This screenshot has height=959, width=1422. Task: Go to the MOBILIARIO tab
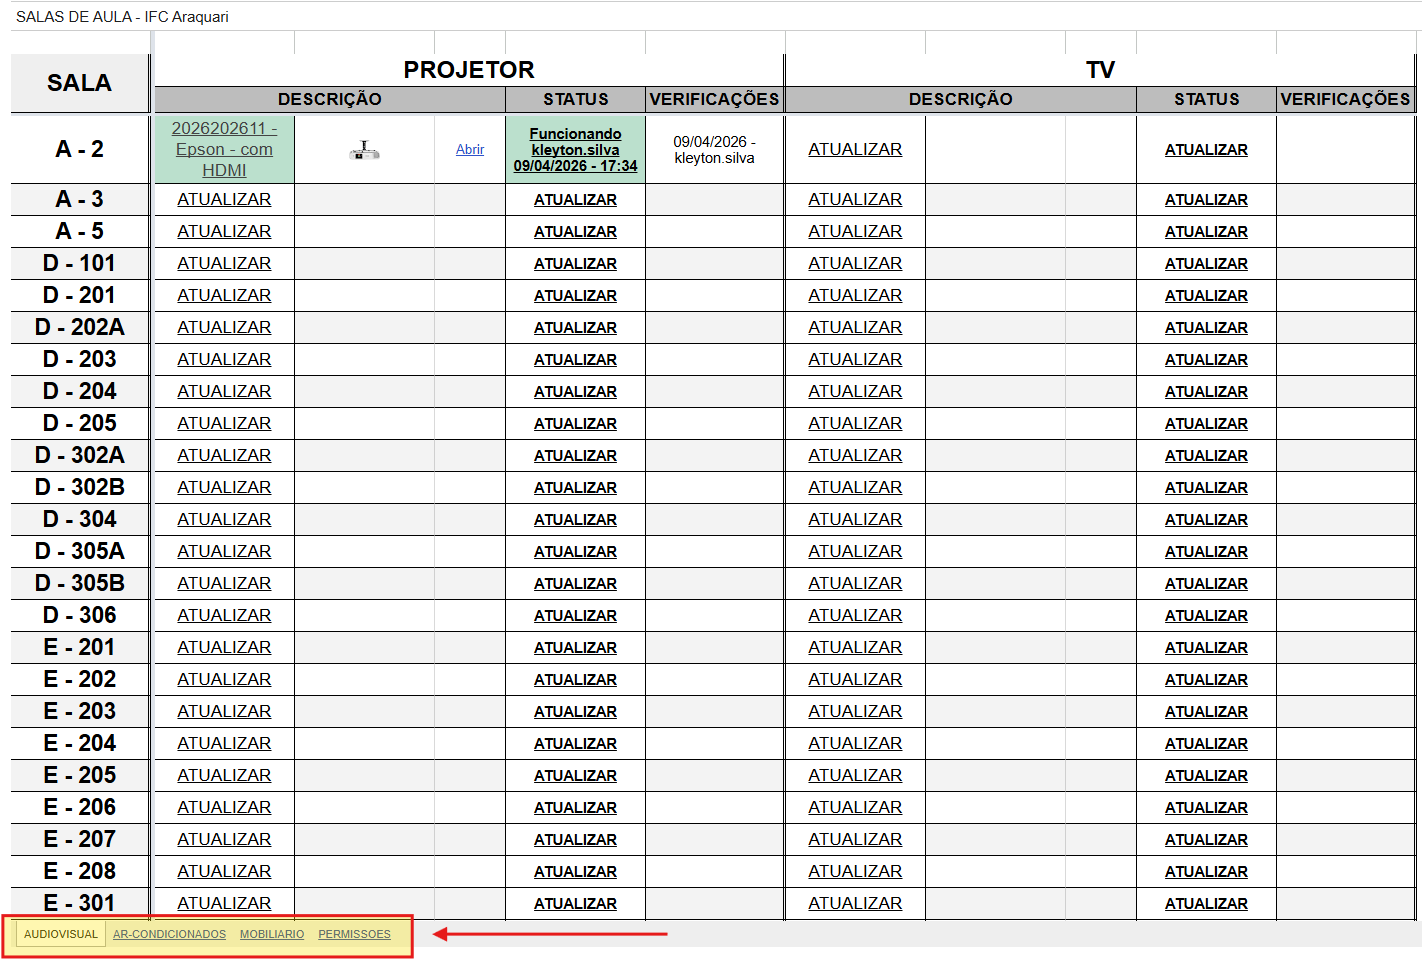pyautogui.click(x=272, y=934)
